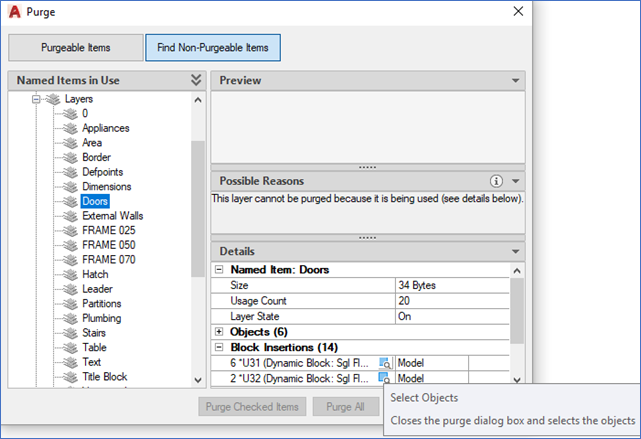Screen dimensions: 641x439
Task: Collapse the Layers tree node
Action: (x=36, y=99)
